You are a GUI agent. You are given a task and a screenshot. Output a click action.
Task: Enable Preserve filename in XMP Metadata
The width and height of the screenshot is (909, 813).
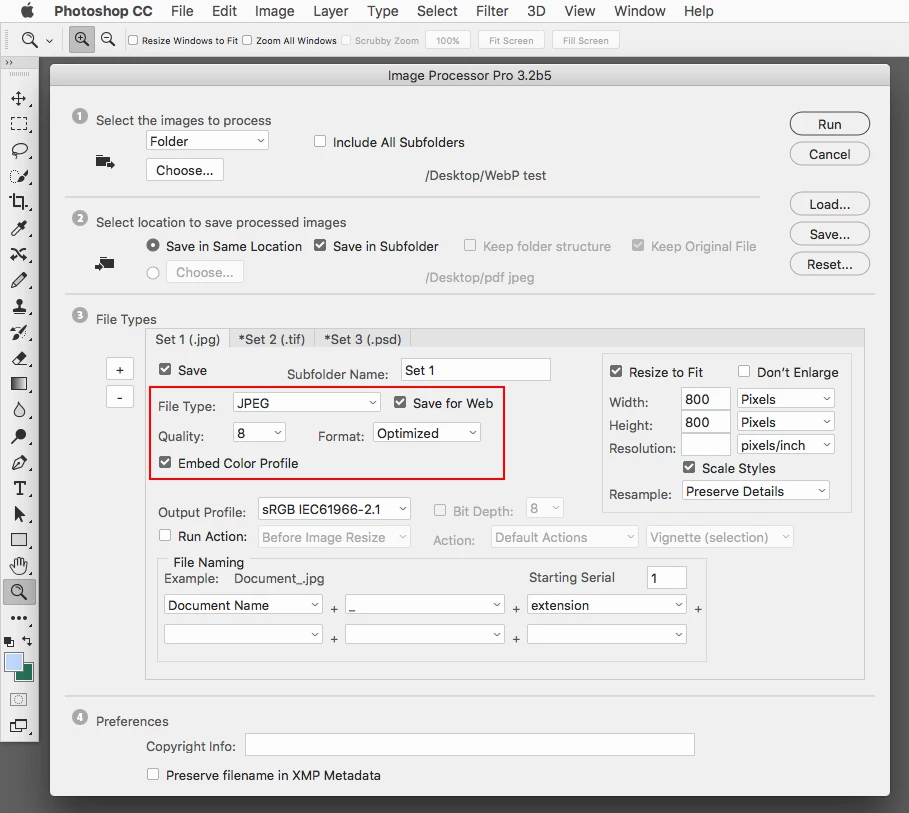[x=153, y=774]
